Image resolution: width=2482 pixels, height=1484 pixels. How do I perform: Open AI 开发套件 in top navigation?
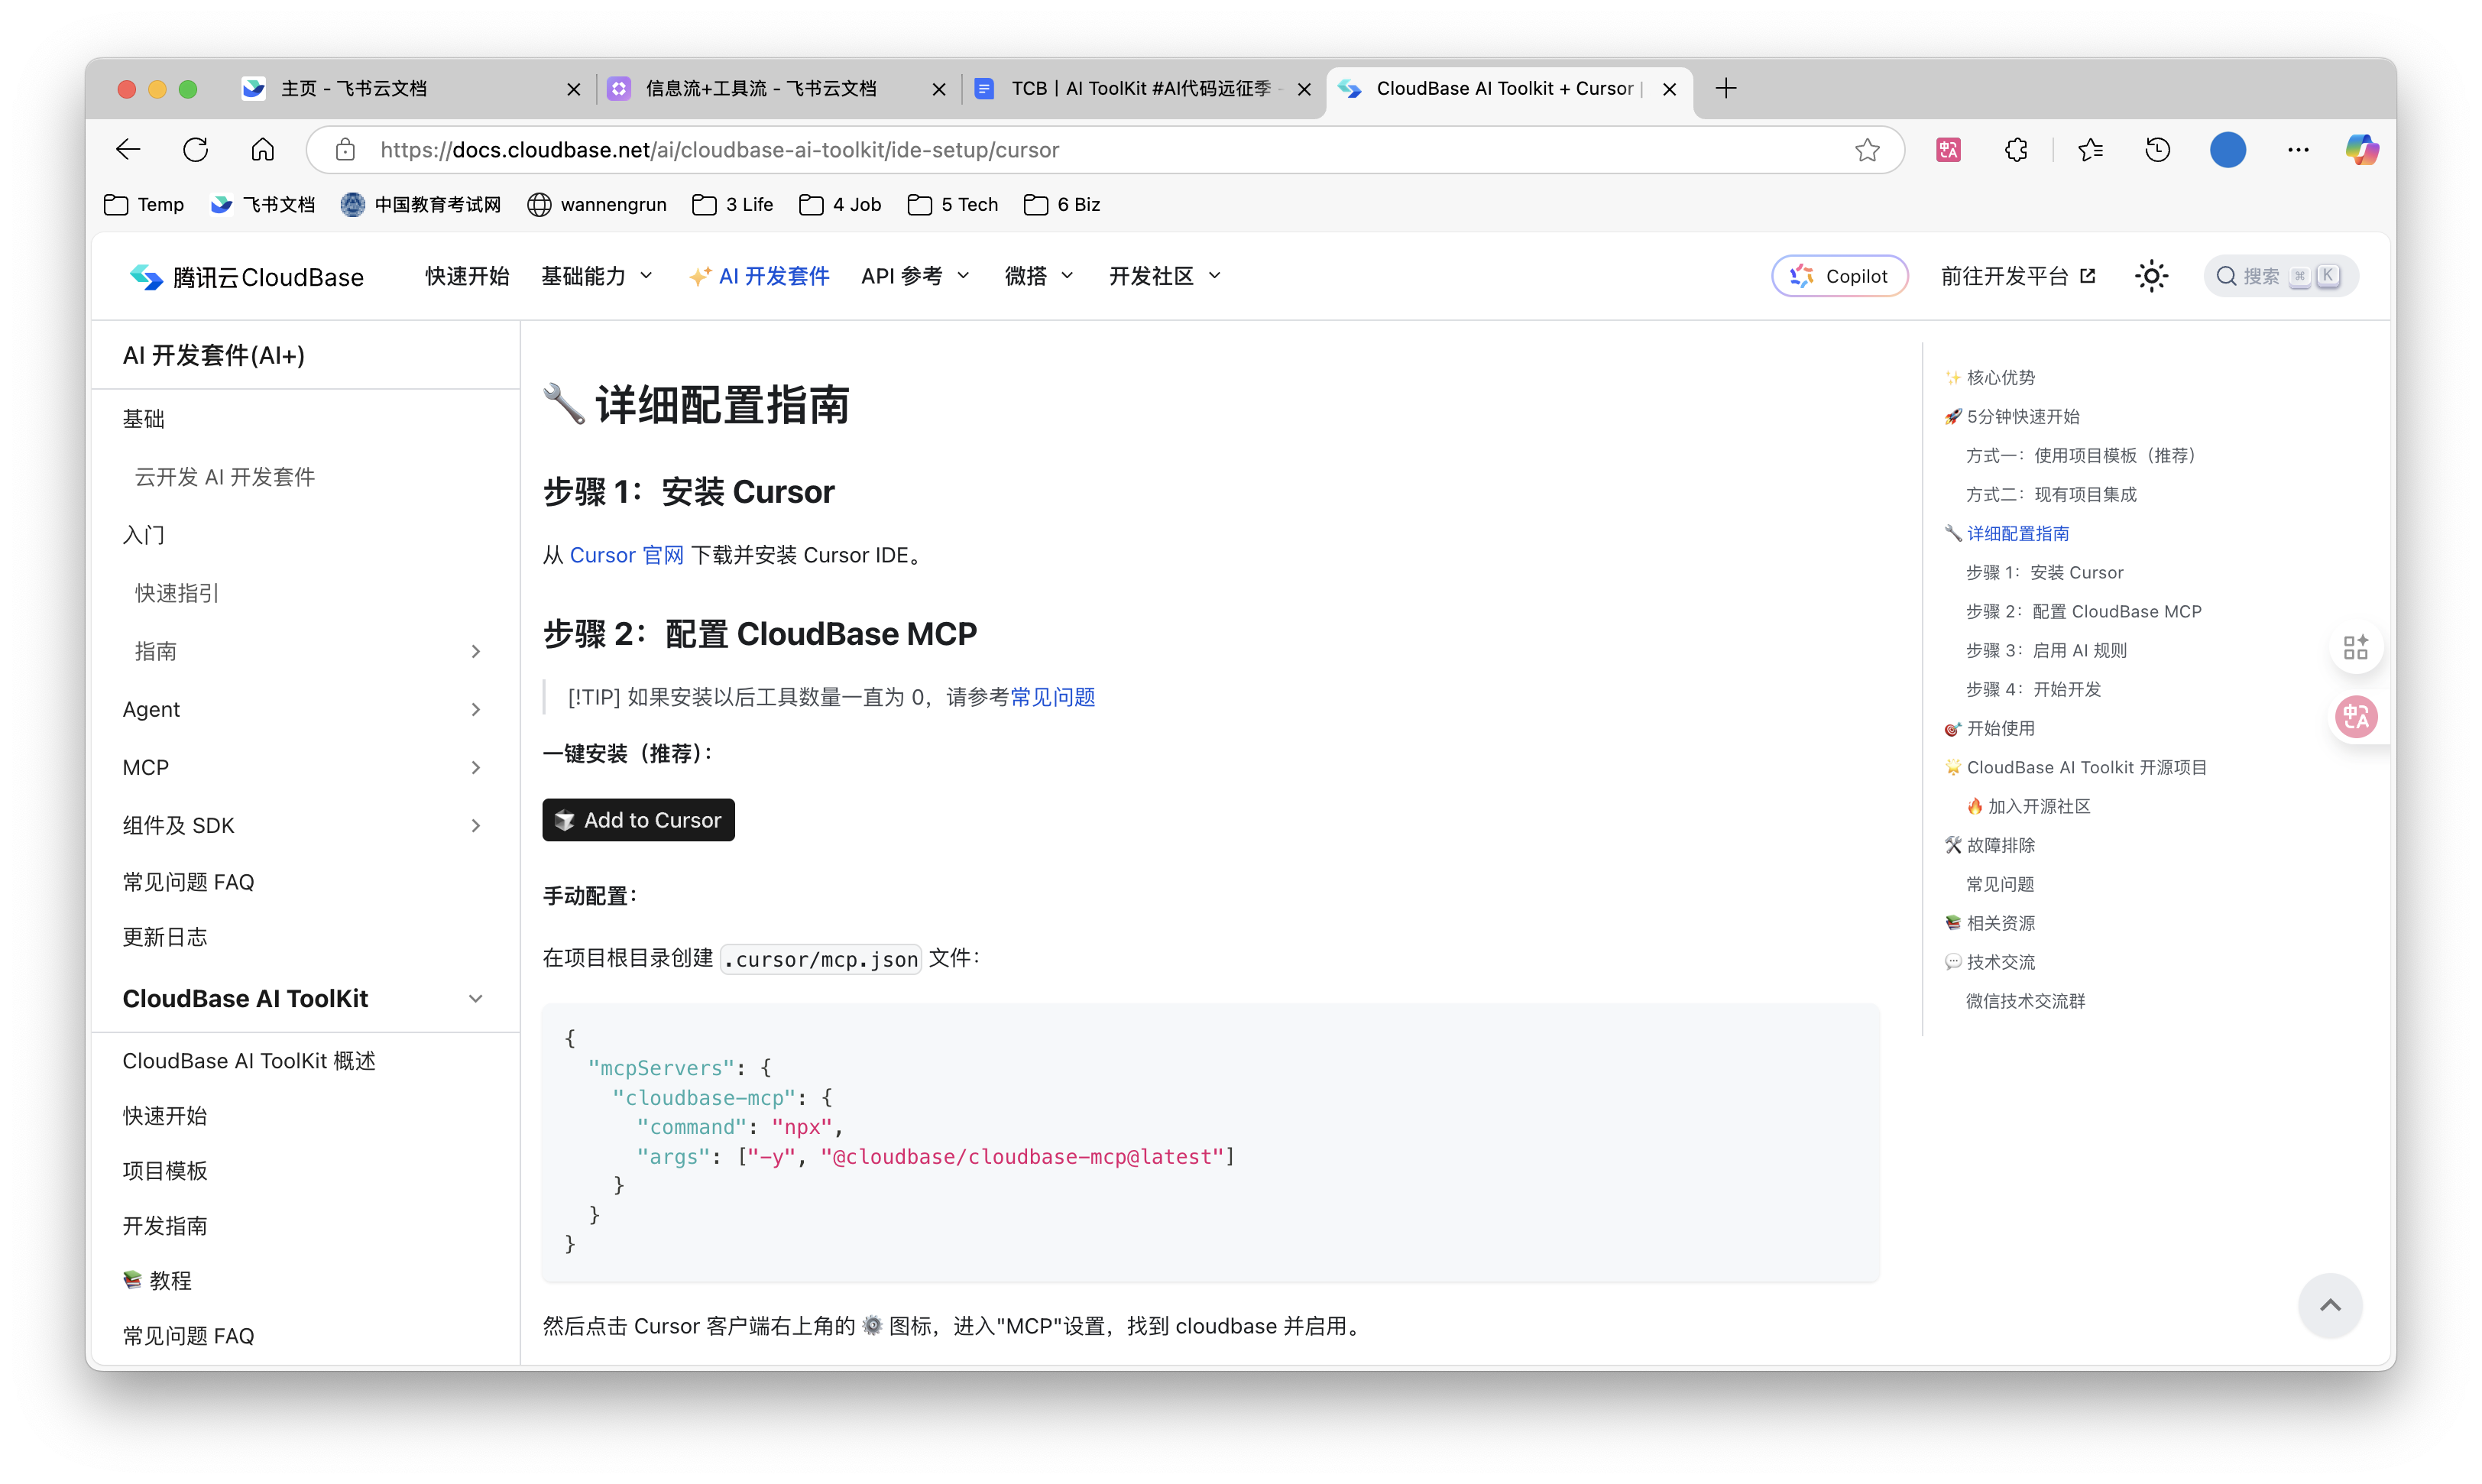(759, 276)
